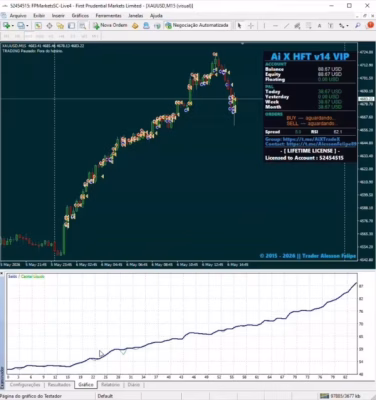This screenshot has height=400, width=376.
Task: Click the chart shift triangle marker atop chart
Action: pos(243,43)
